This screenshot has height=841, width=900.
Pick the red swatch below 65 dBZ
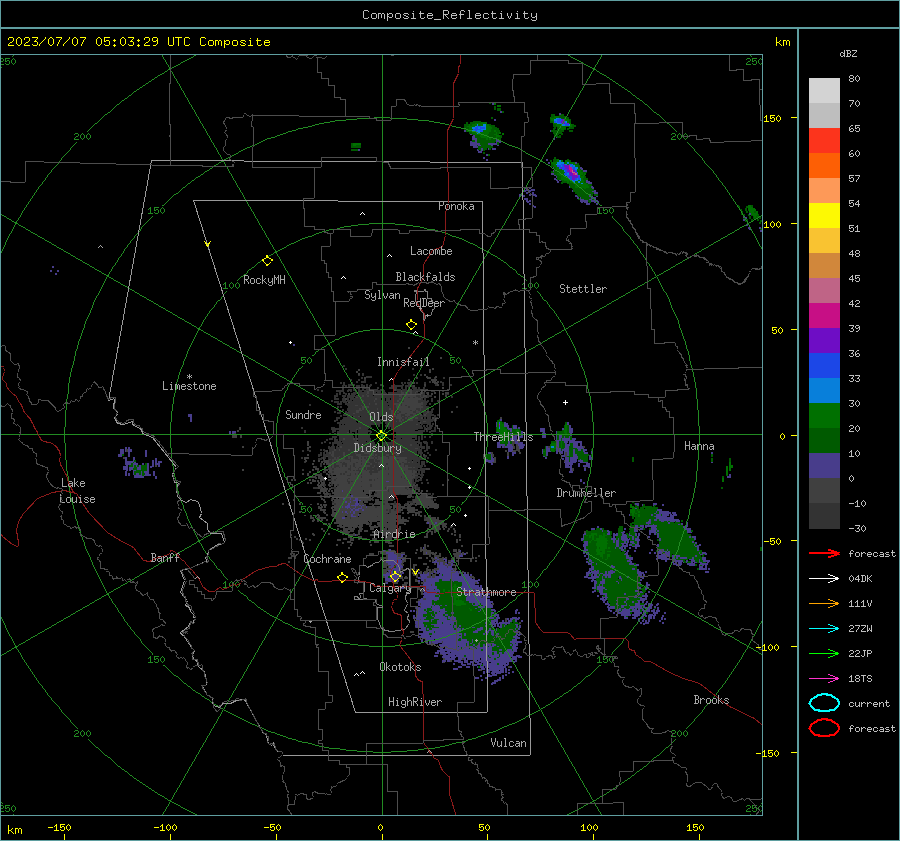[x=824, y=140]
